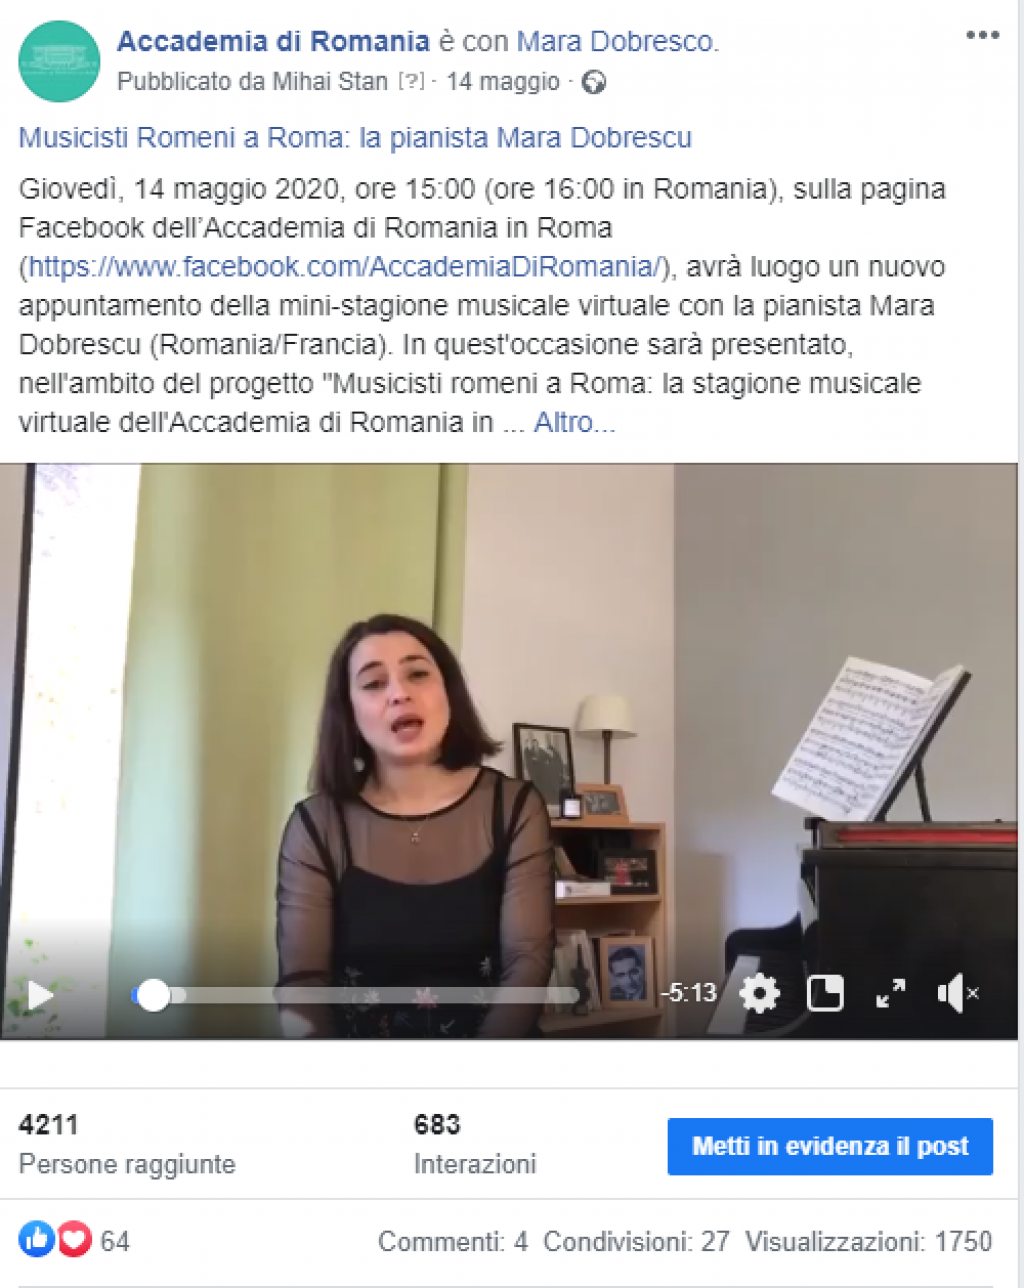Click the heart Love reaction icon
Viewport: 1024px width, 1288px height.
(74, 1240)
